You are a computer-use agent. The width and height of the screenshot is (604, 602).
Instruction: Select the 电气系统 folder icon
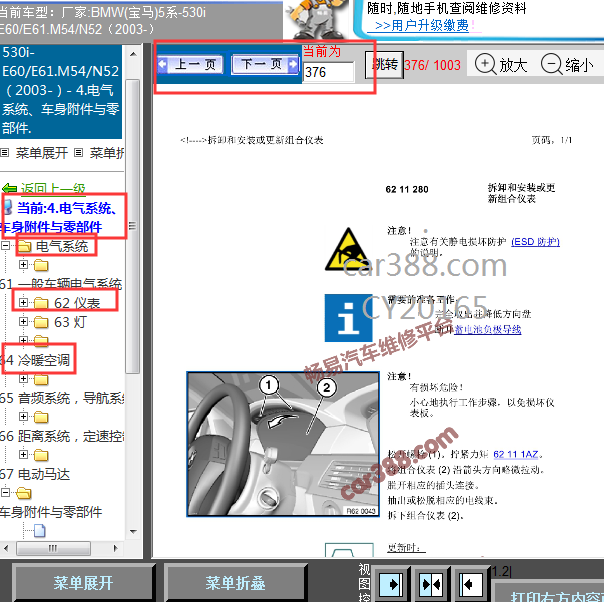[x=24, y=246]
